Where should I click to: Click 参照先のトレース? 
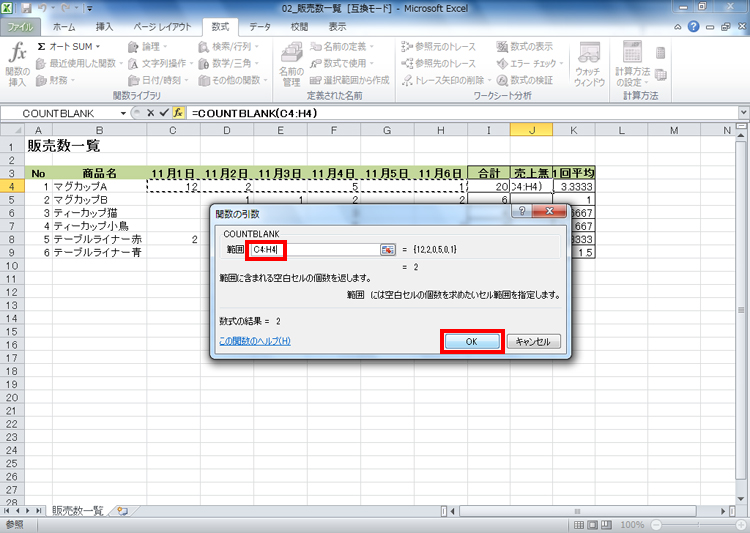pos(439,63)
